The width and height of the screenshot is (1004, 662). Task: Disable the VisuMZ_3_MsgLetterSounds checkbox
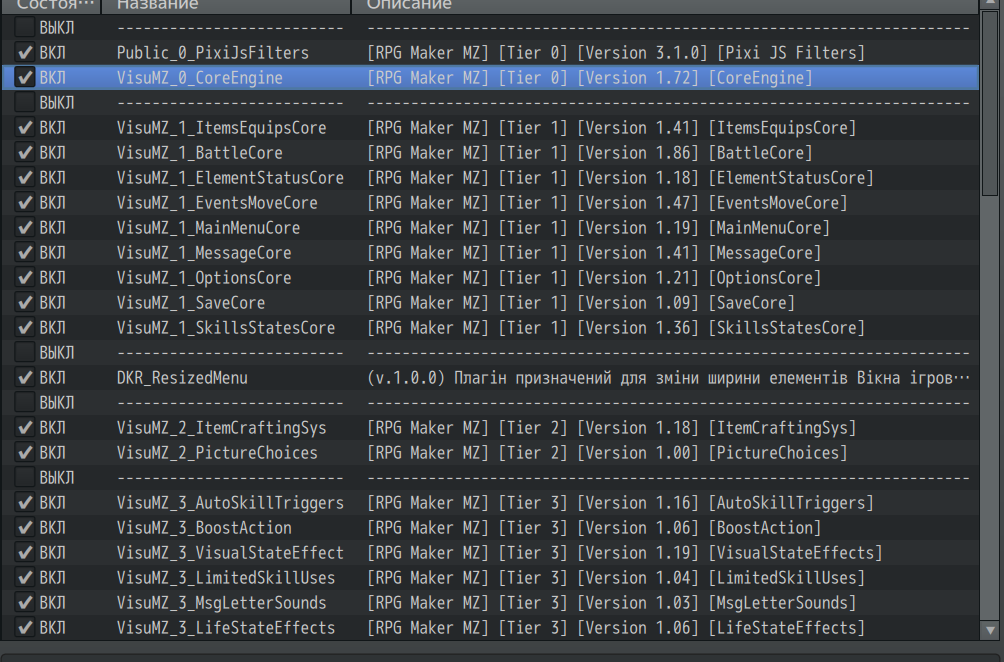25,602
